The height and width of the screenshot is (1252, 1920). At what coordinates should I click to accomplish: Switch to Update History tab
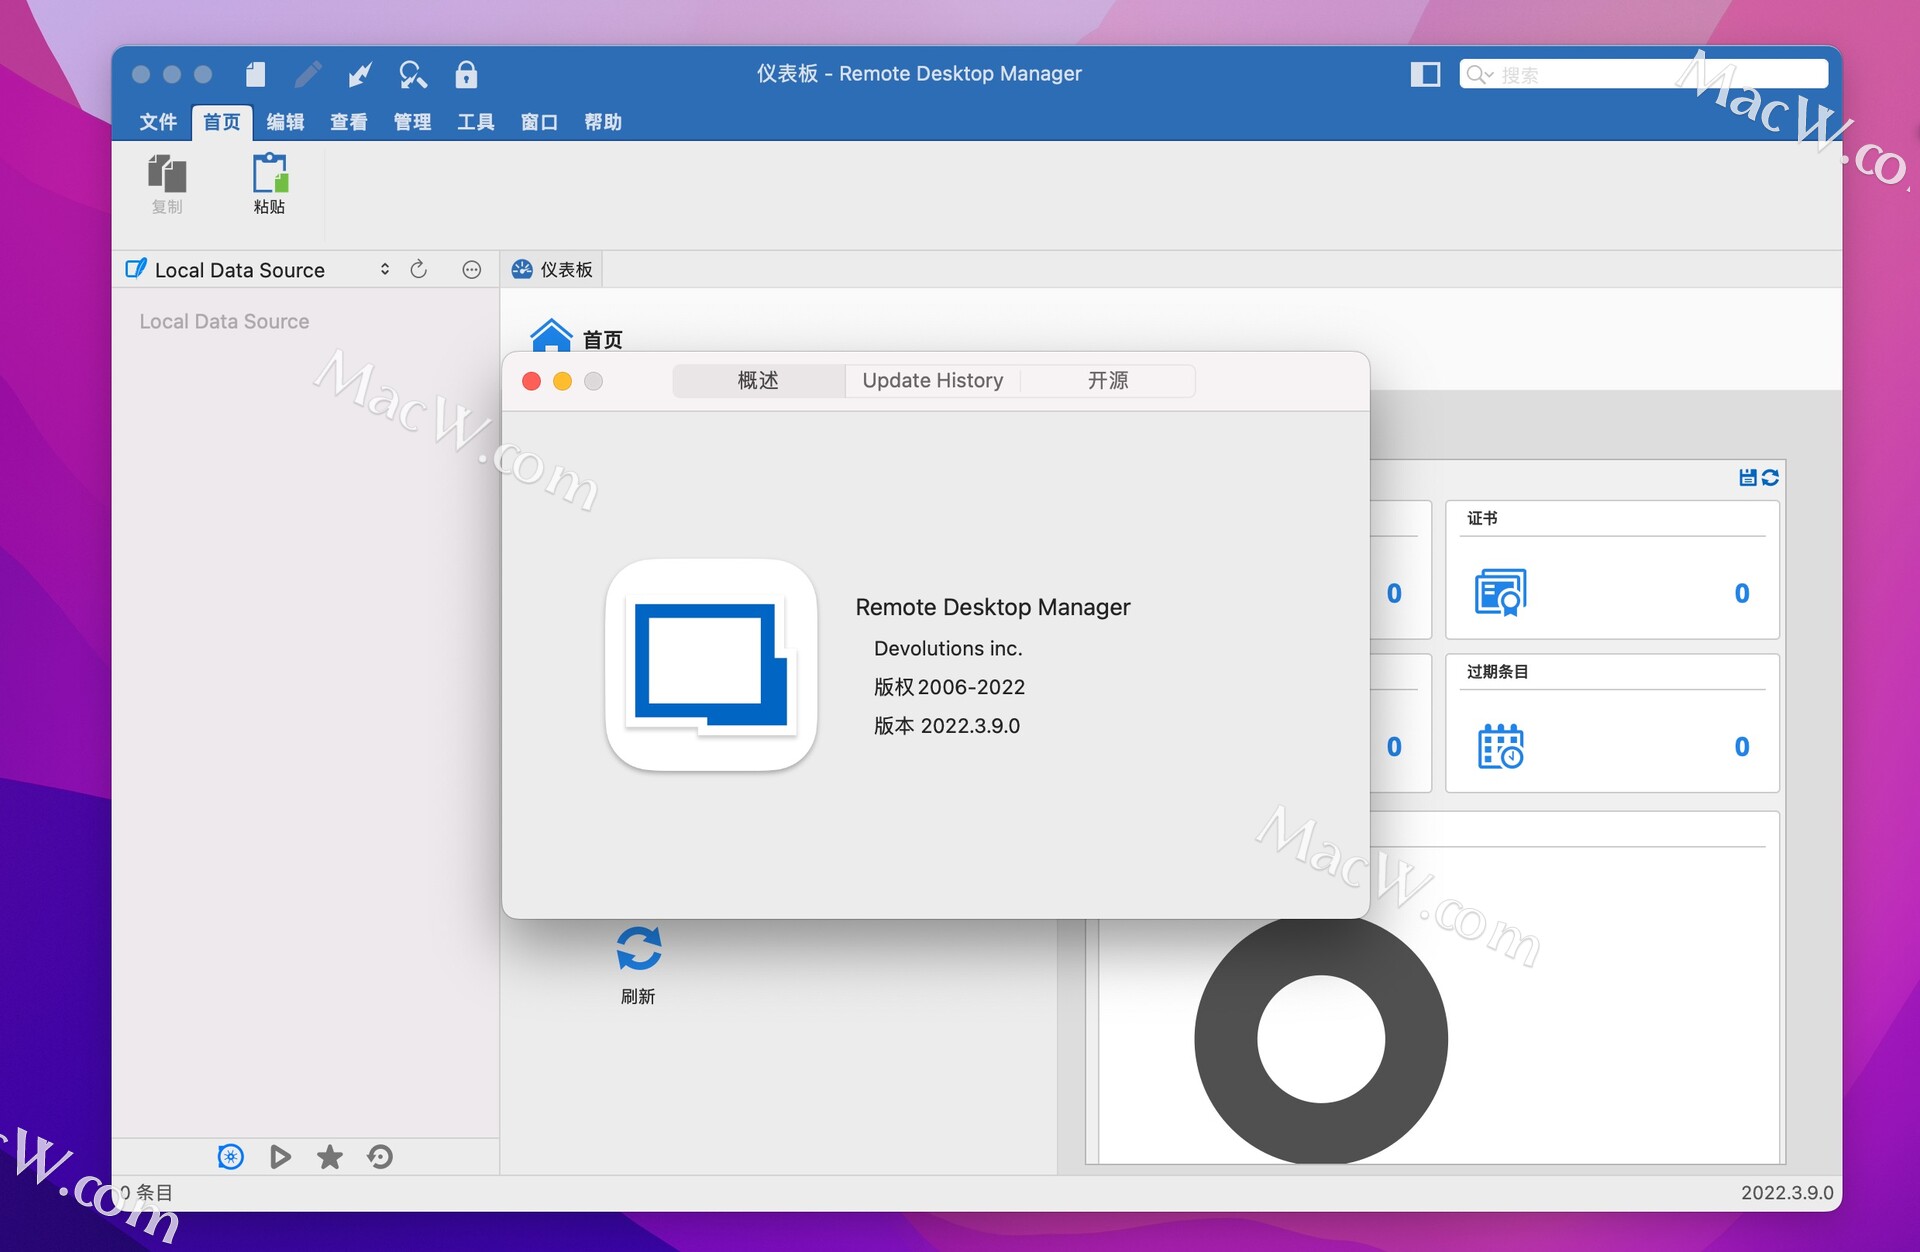click(932, 380)
